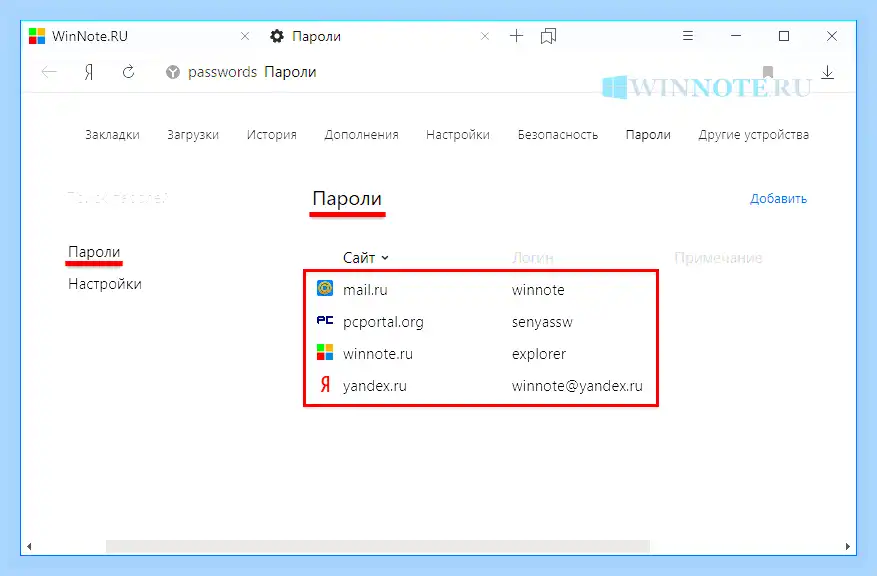Screen dimensions: 877x576
Task: Open Другие устройства section
Action: [754, 135]
